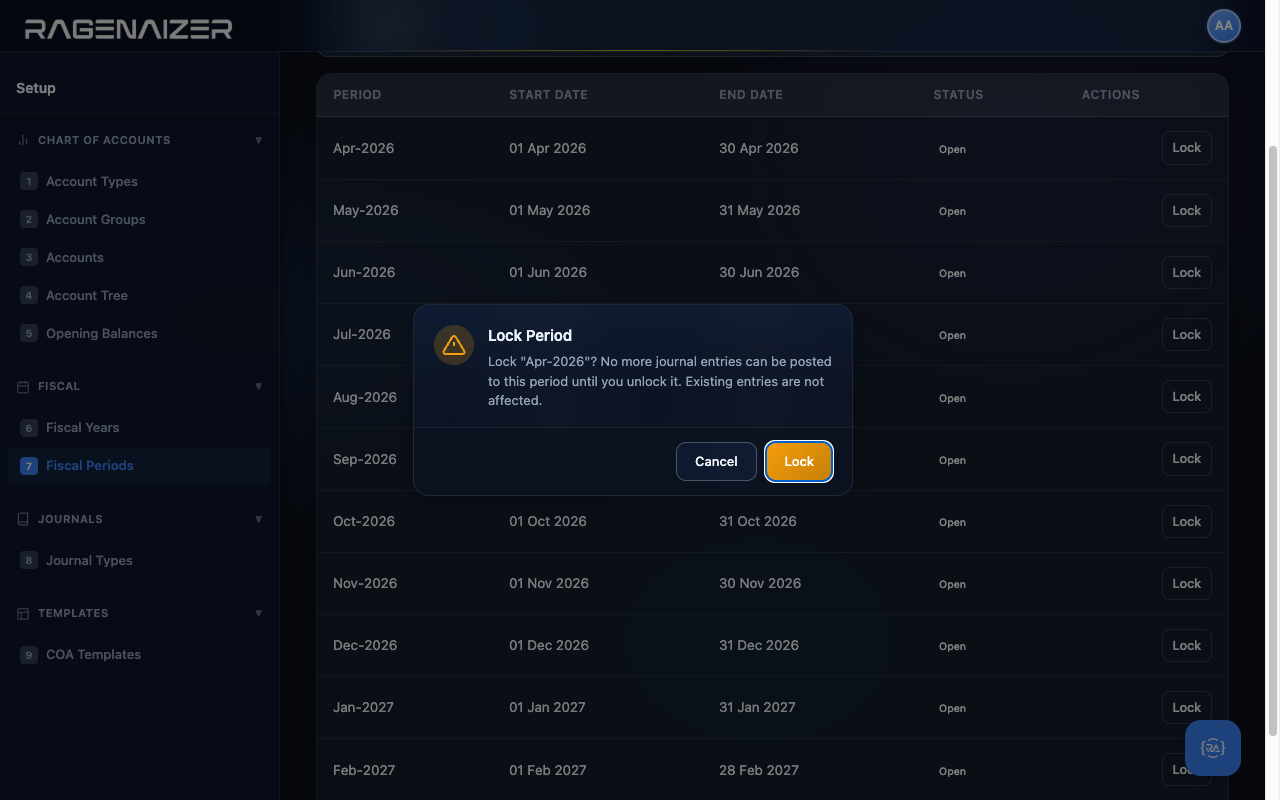Open the RA assistant chat widget
This screenshot has width=1280, height=800.
[1213, 748]
